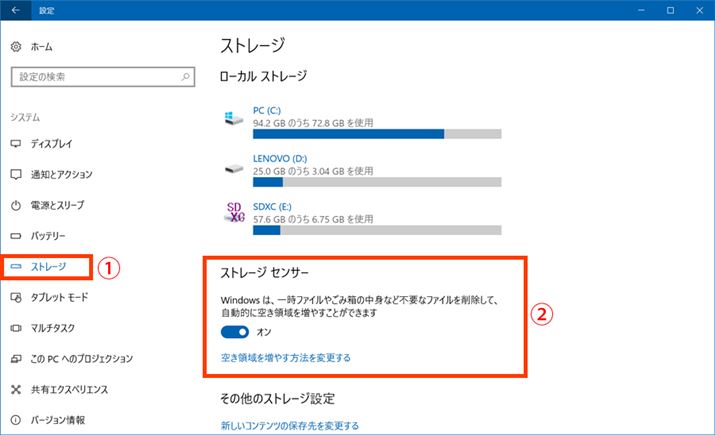Click the Power and sleep icon
715x435 pixels.
point(15,206)
